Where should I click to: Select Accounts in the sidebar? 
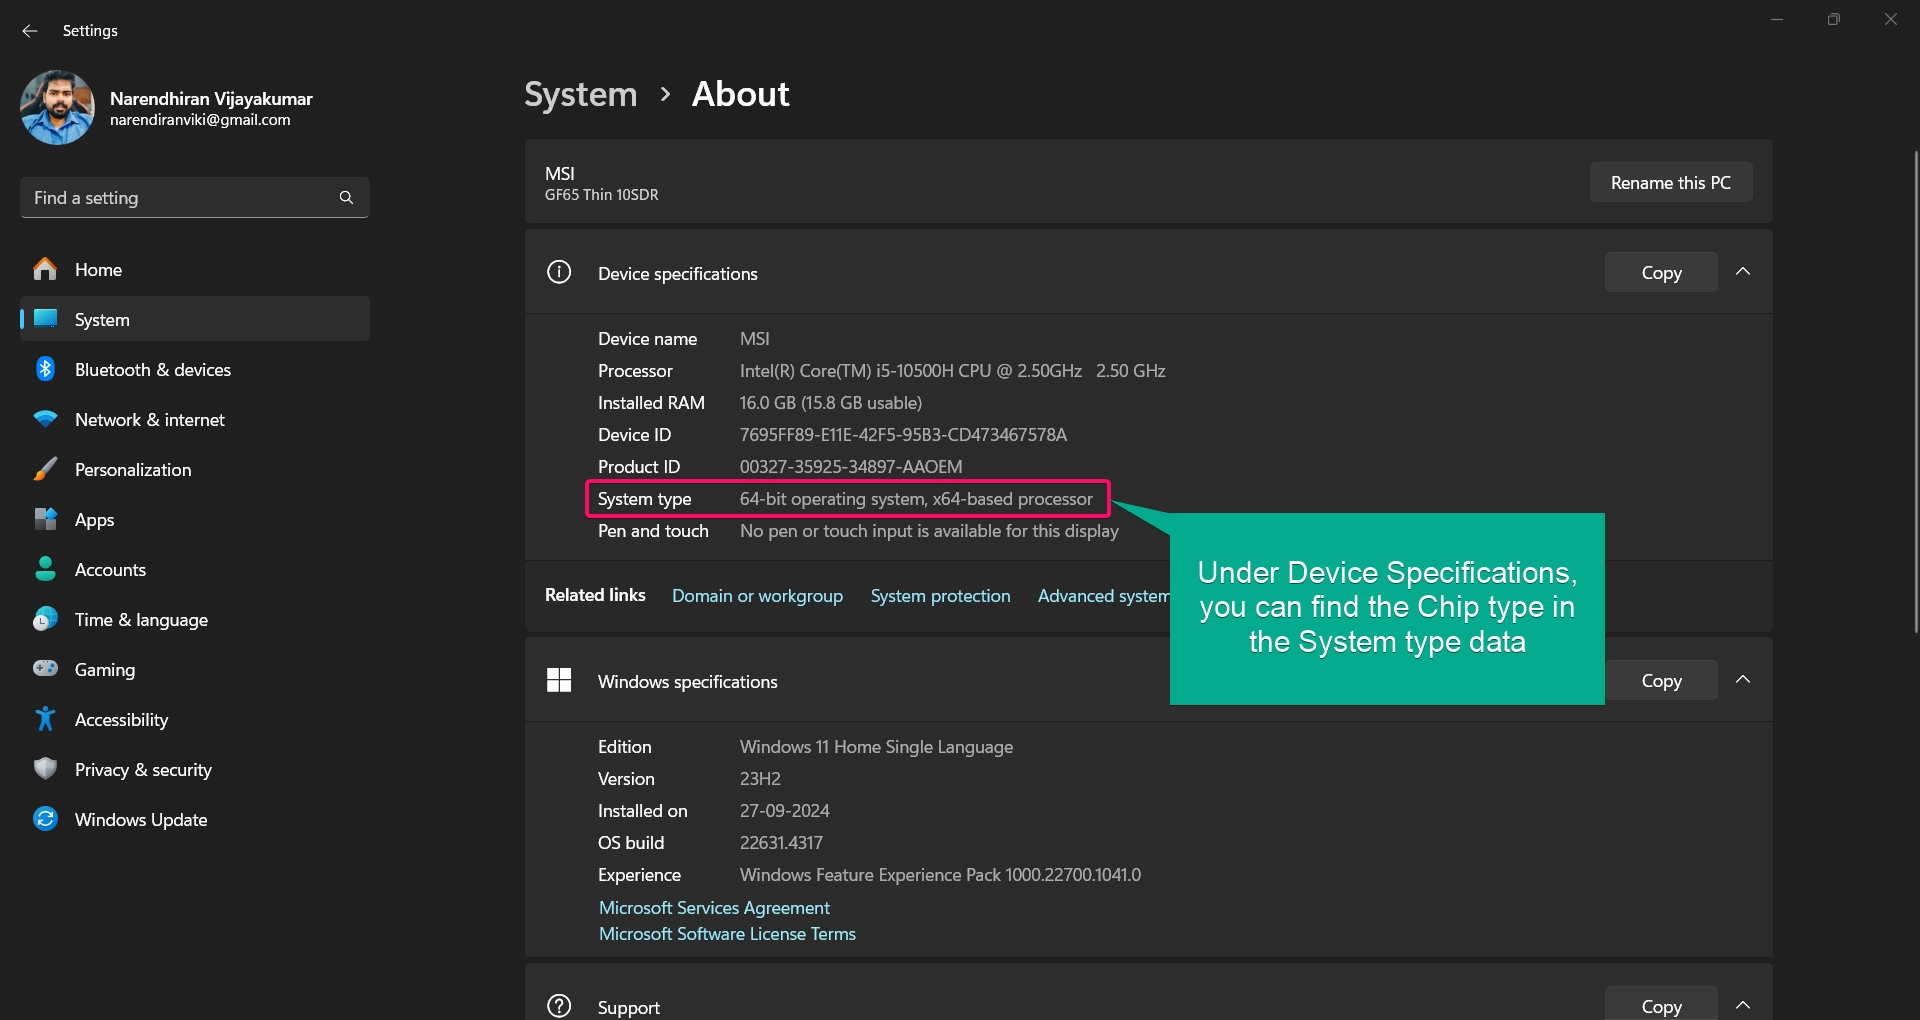(x=195, y=569)
